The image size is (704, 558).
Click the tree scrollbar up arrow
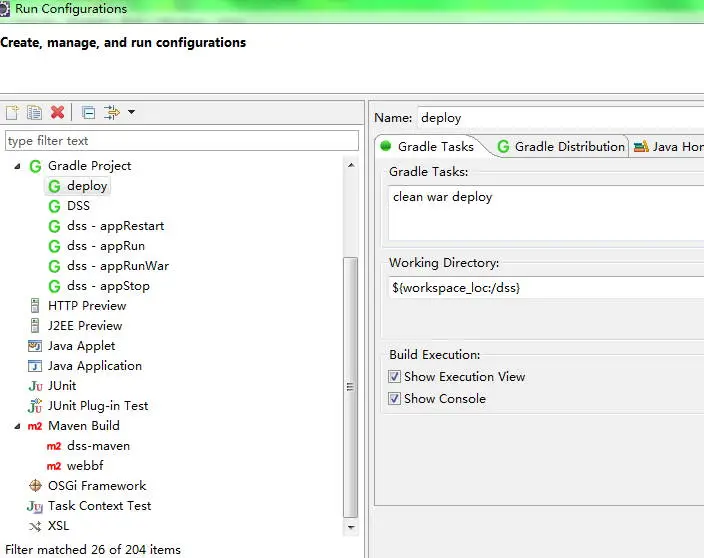351,165
